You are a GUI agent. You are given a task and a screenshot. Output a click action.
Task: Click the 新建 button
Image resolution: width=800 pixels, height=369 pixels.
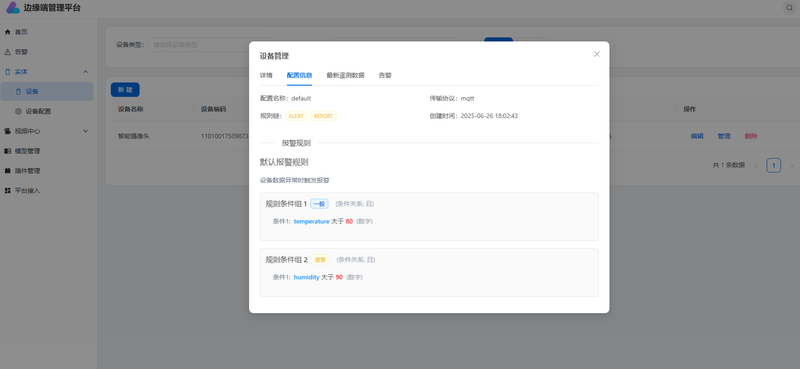tap(125, 90)
